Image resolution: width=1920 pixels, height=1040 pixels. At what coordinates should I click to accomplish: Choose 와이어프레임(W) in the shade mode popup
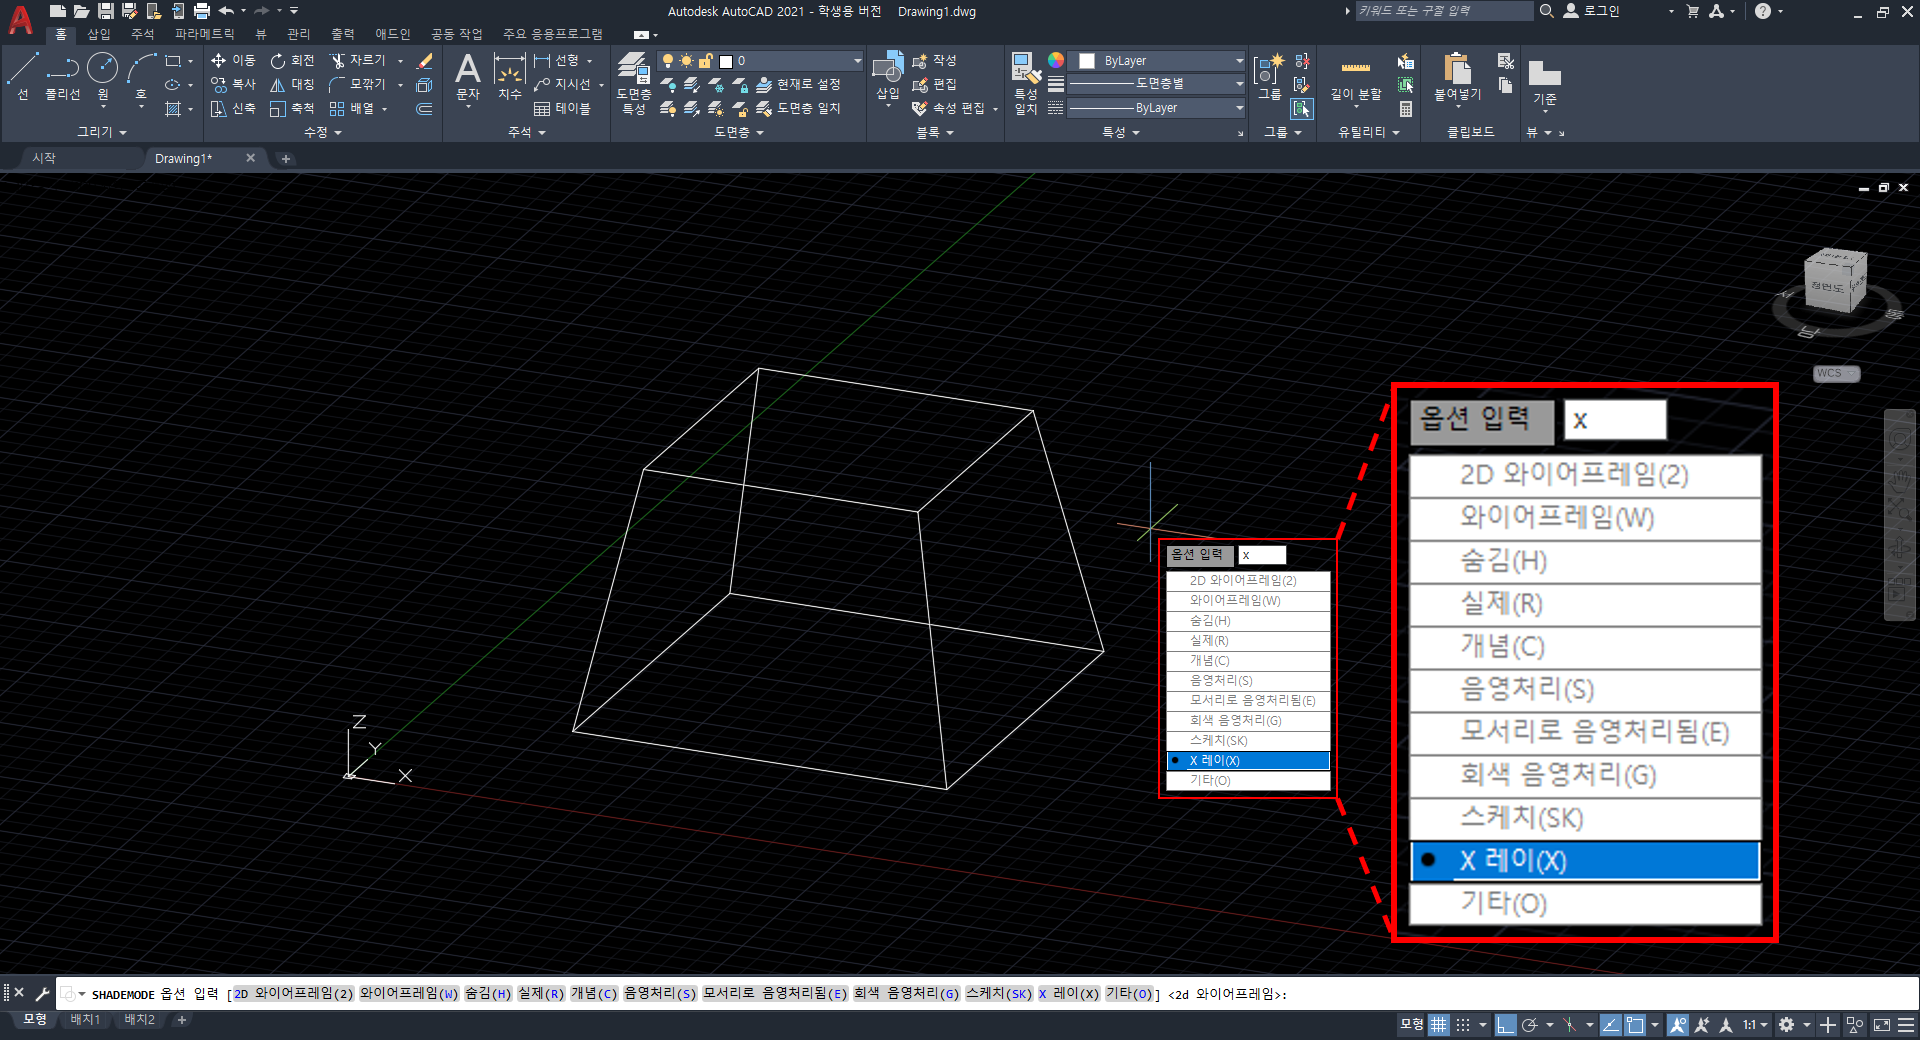(x=1248, y=601)
